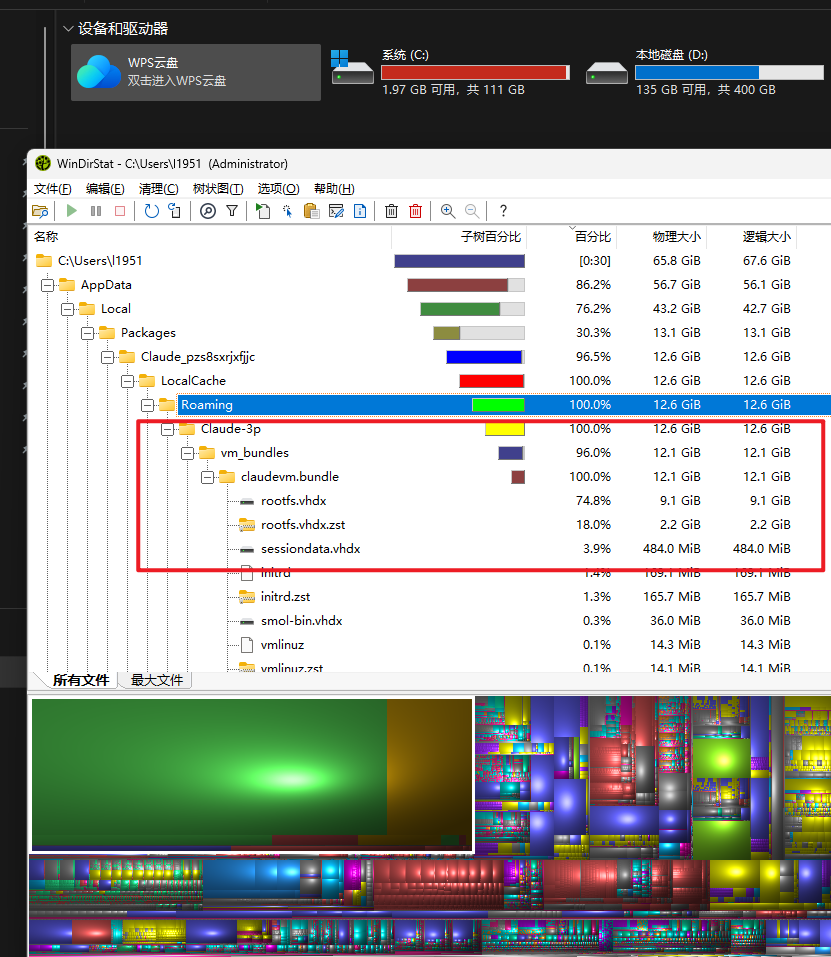Open the 清理(C) menu
Screen dimensions: 831x957
tap(159, 189)
